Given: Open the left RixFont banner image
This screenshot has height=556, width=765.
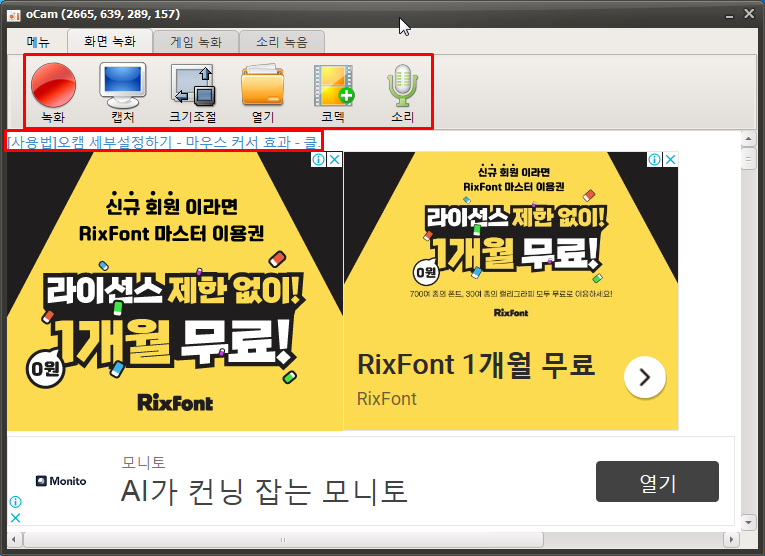Looking at the screenshot, I should click(x=175, y=291).
